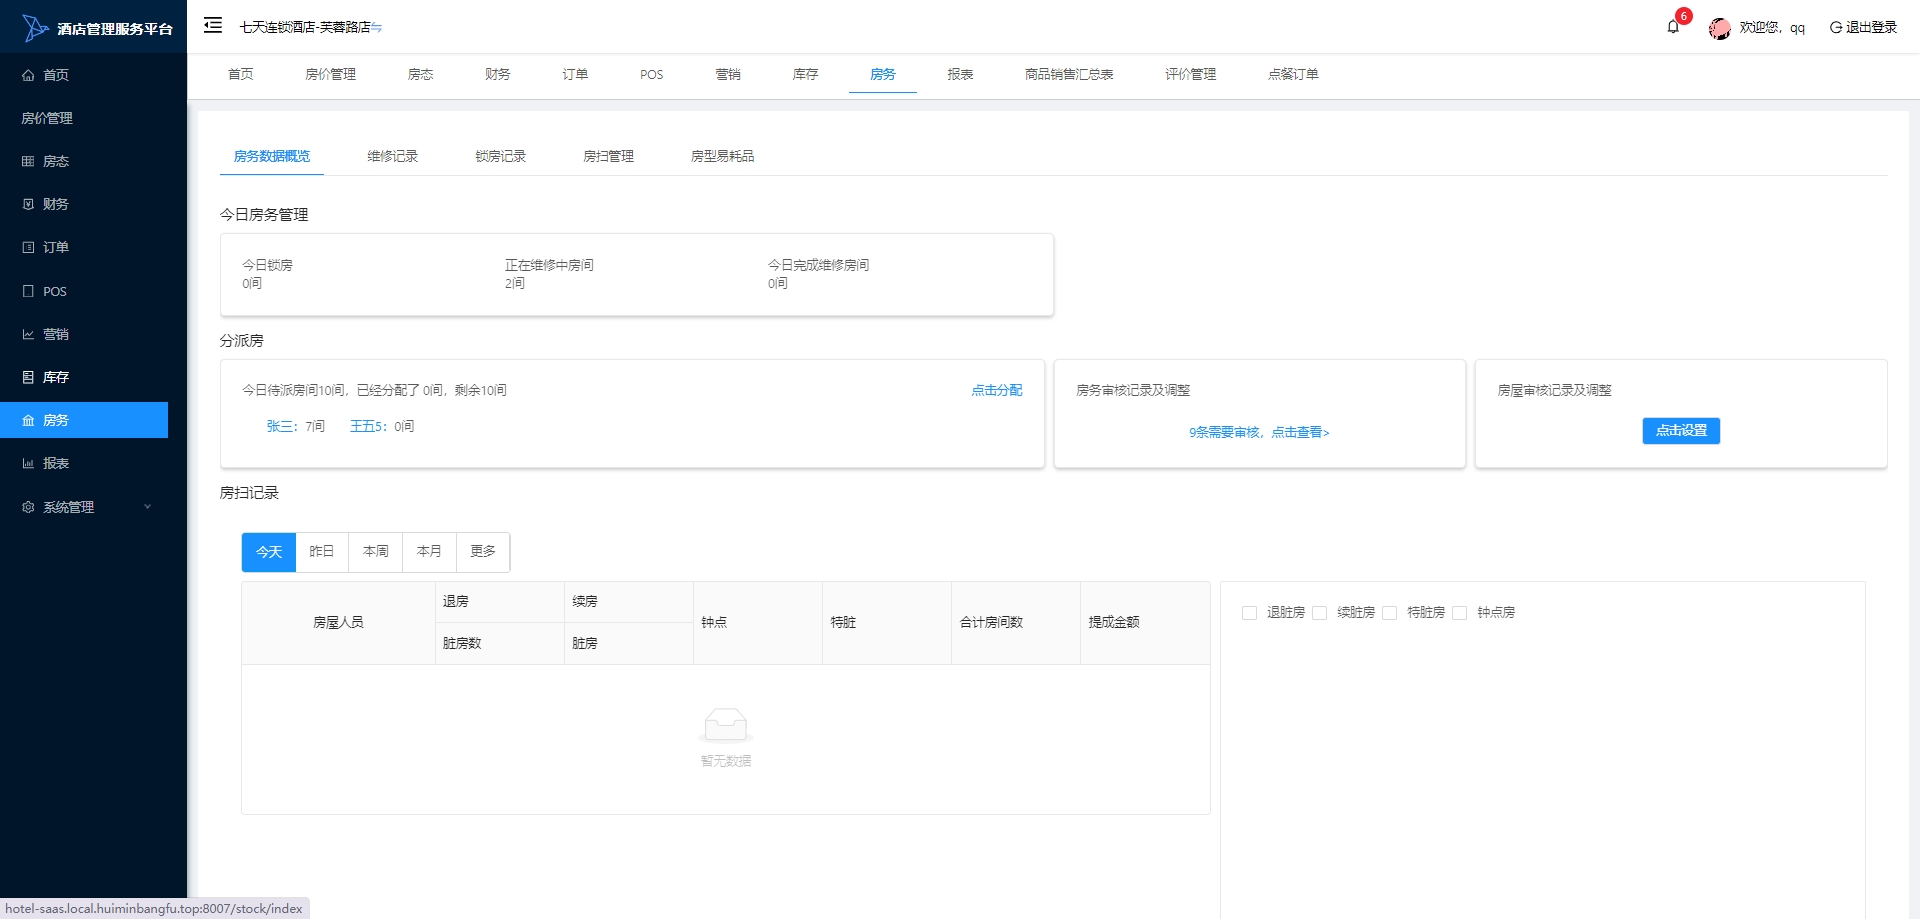Expand the 系统管理 submenu arrow

coord(148,507)
